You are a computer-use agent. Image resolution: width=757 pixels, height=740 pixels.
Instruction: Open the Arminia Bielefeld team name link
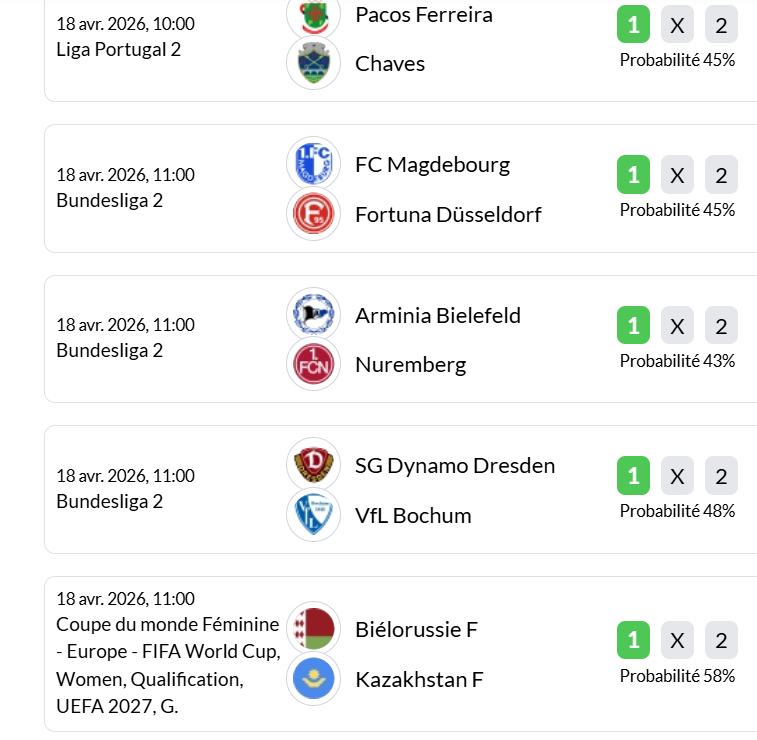437,315
